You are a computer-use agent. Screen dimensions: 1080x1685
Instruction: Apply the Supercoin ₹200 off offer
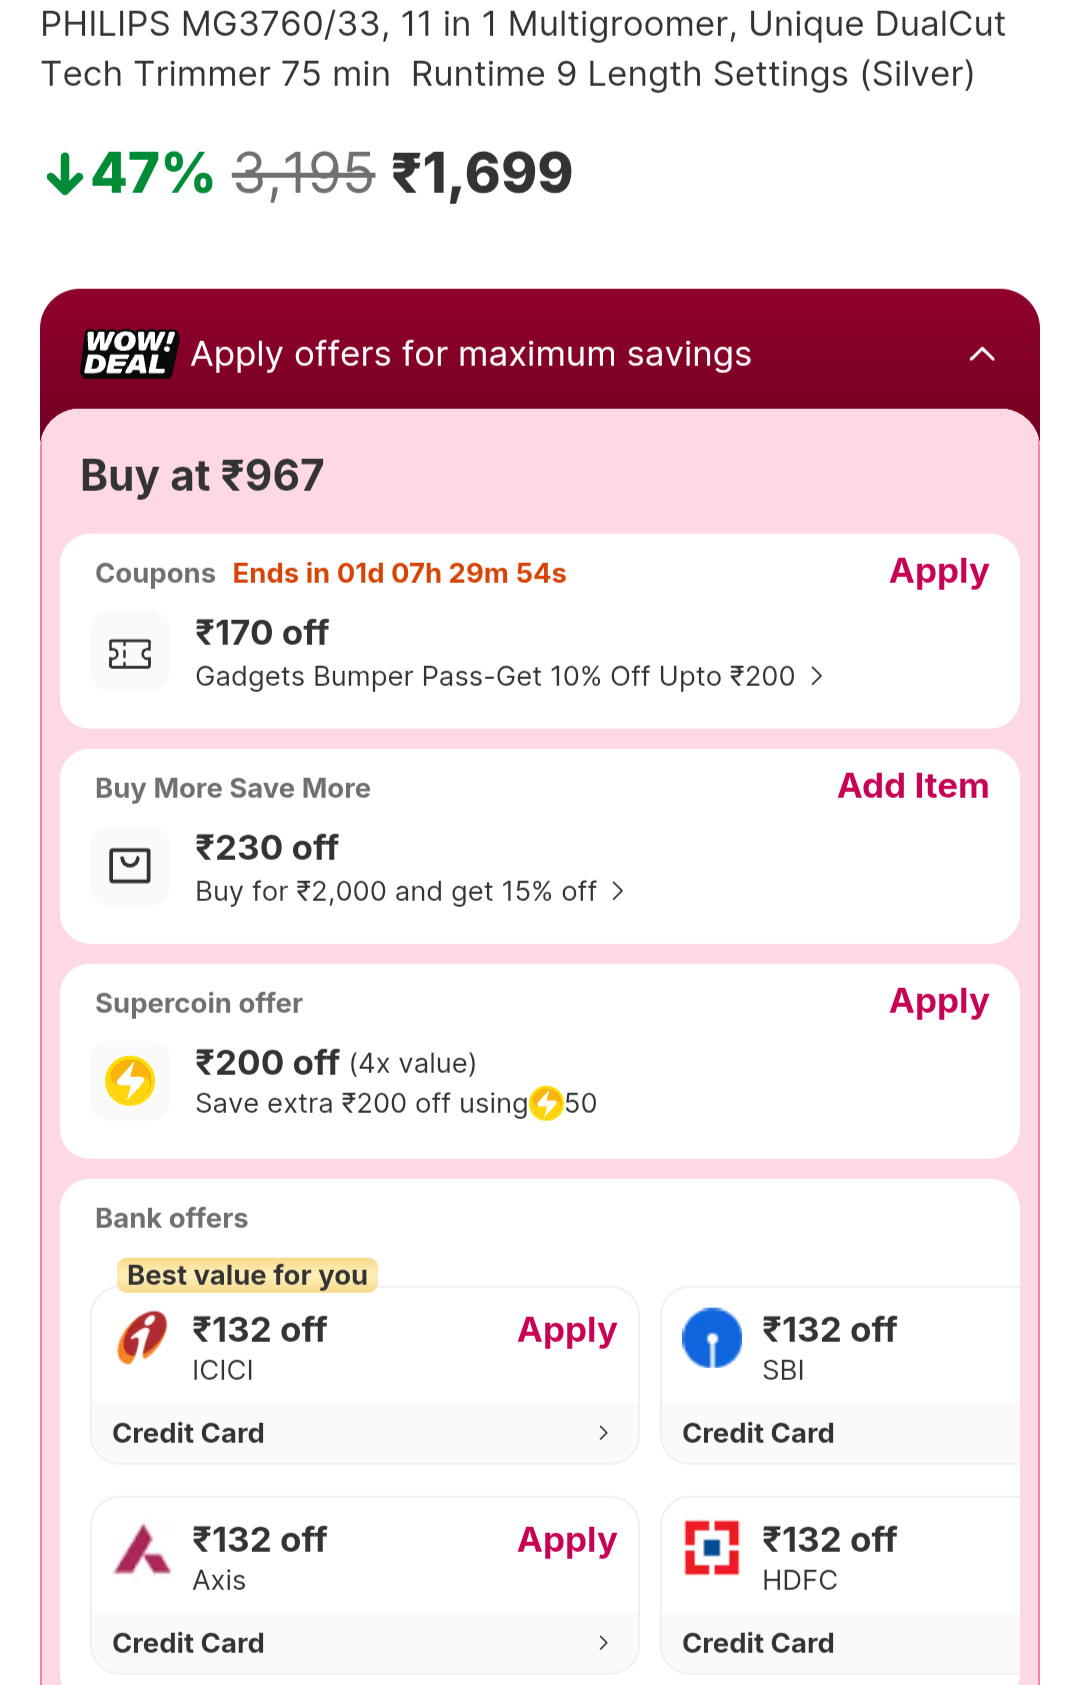coord(939,1002)
